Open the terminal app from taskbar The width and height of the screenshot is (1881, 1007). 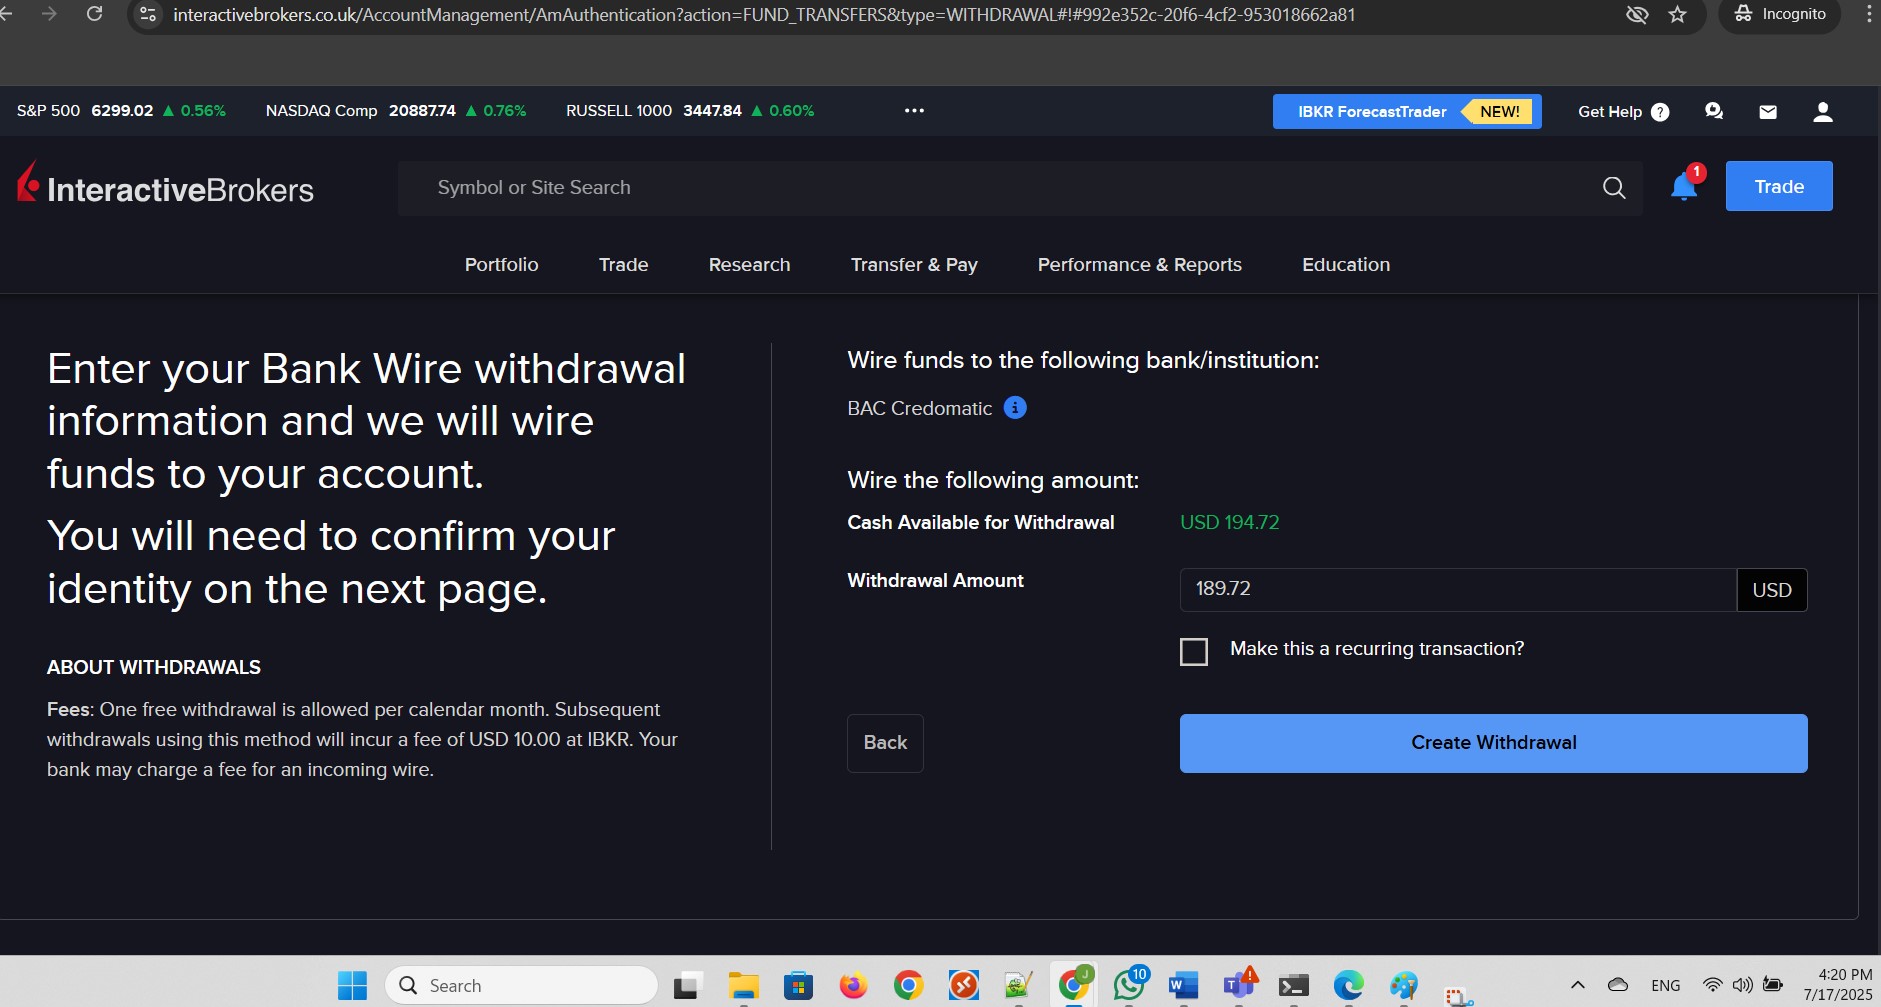pyautogui.click(x=1294, y=986)
